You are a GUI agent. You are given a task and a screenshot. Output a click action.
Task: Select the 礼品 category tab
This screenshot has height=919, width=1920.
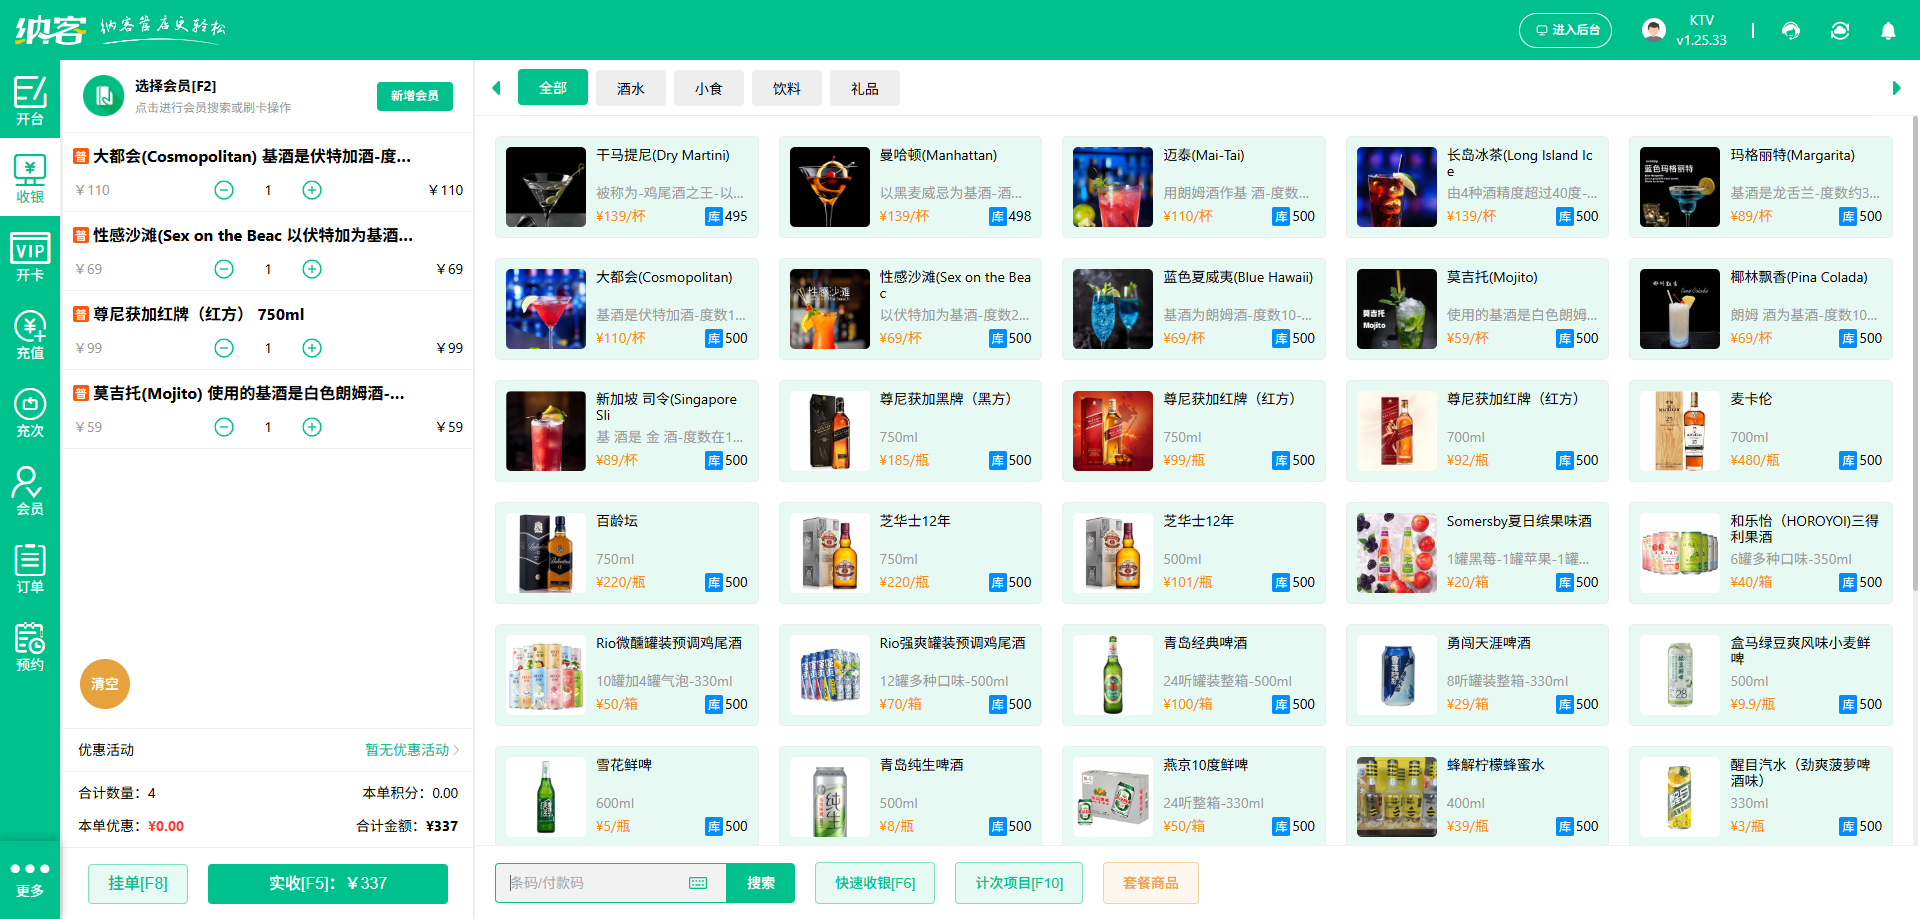865,89
